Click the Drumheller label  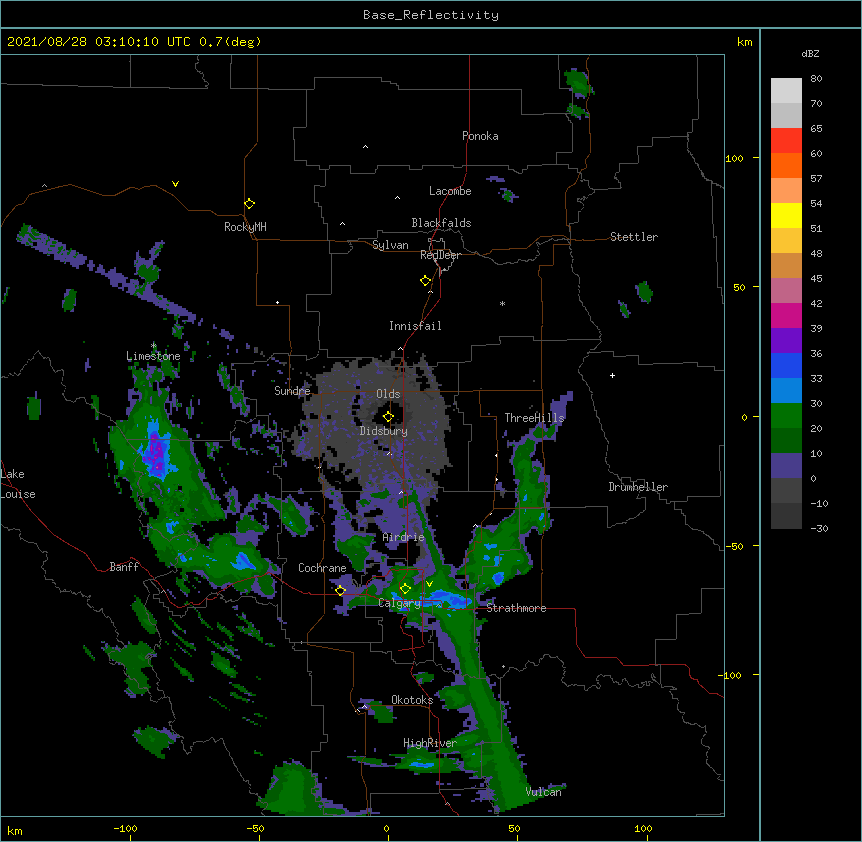pos(638,487)
